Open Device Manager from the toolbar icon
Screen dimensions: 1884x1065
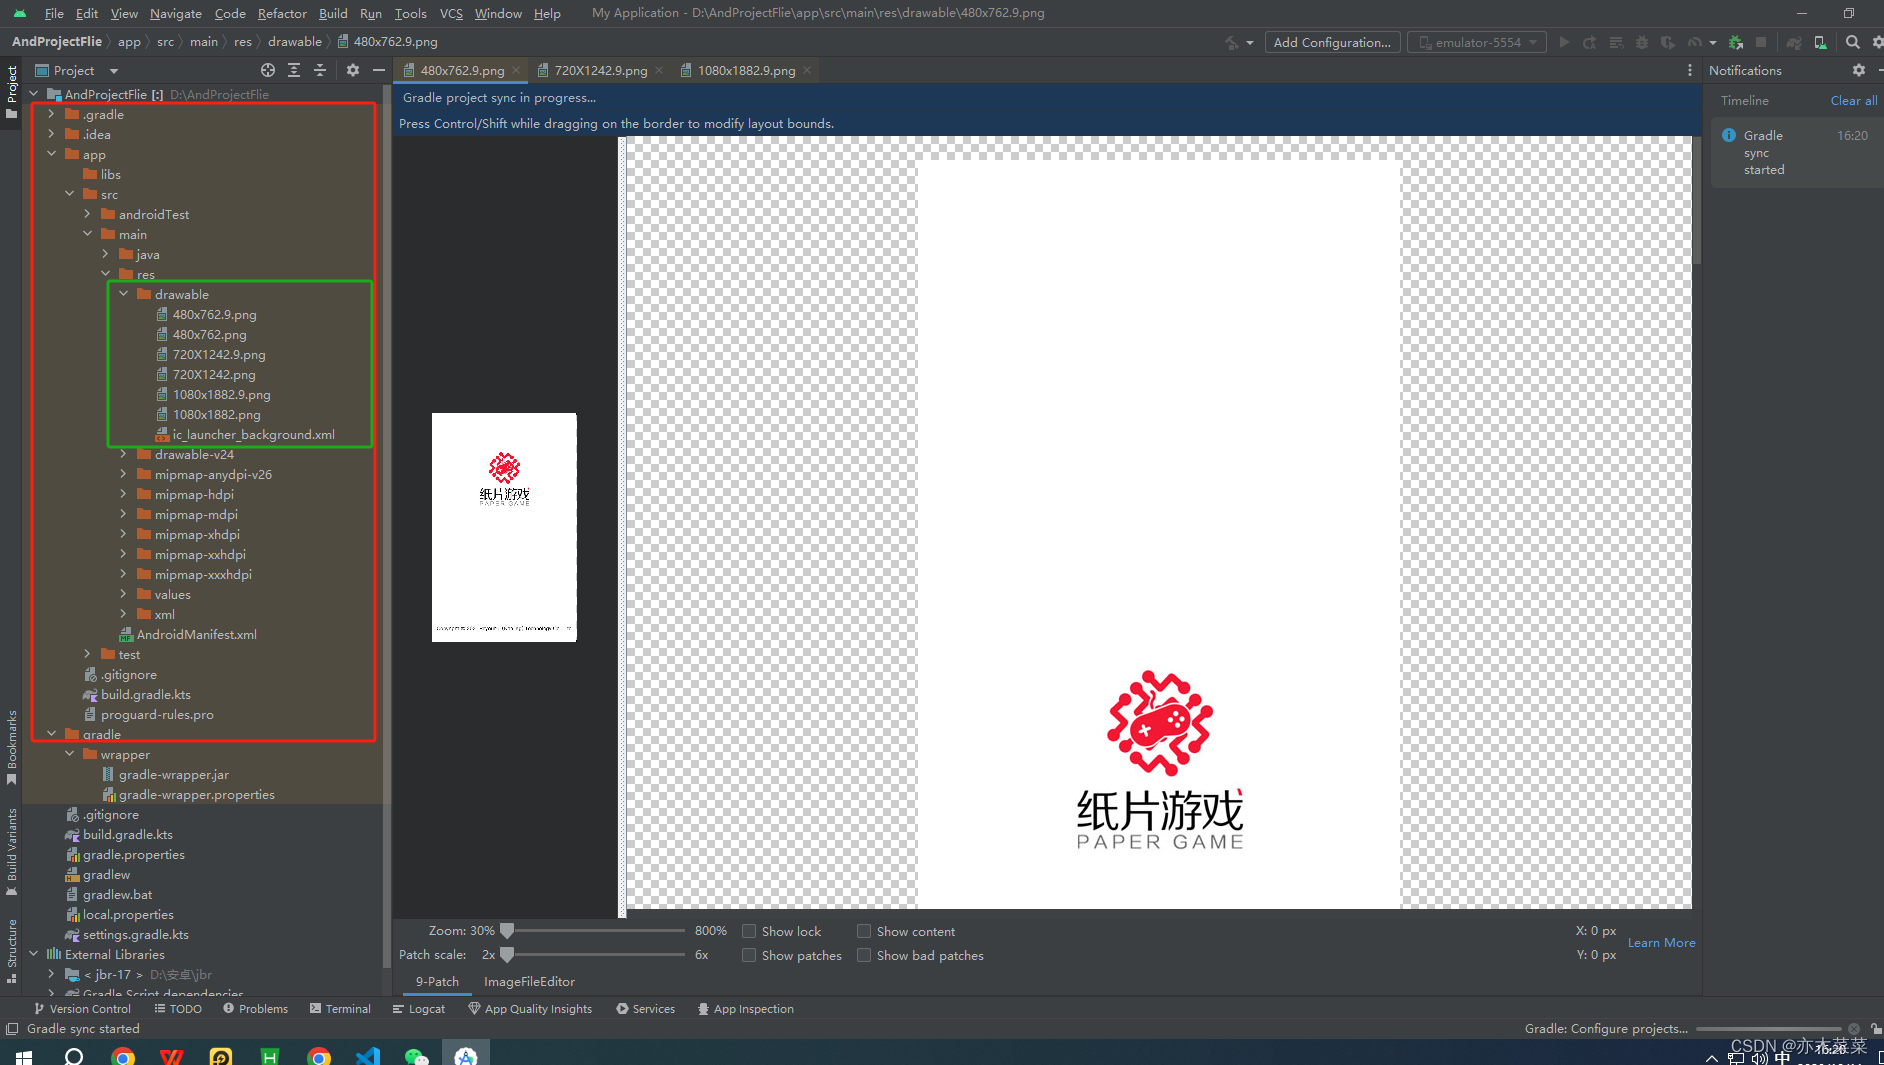pyautogui.click(x=1820, y=42)
